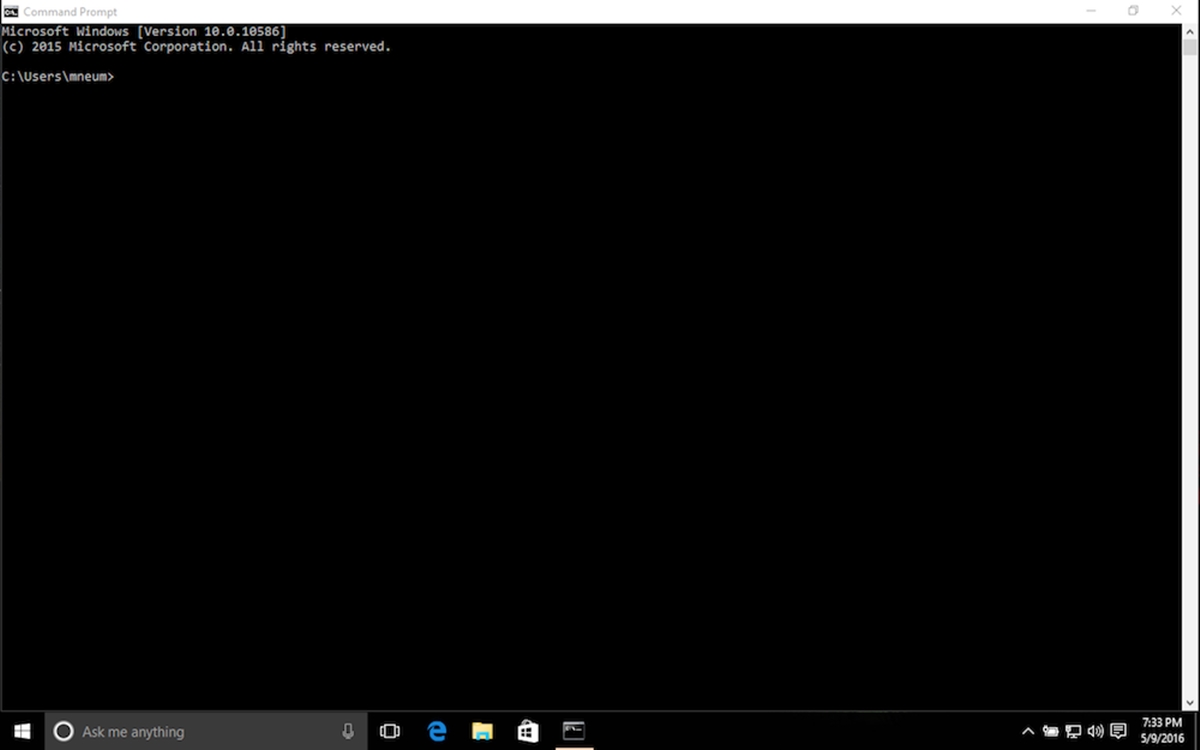Click the C:\Users\mneum> prompt line

click(58, 77)
